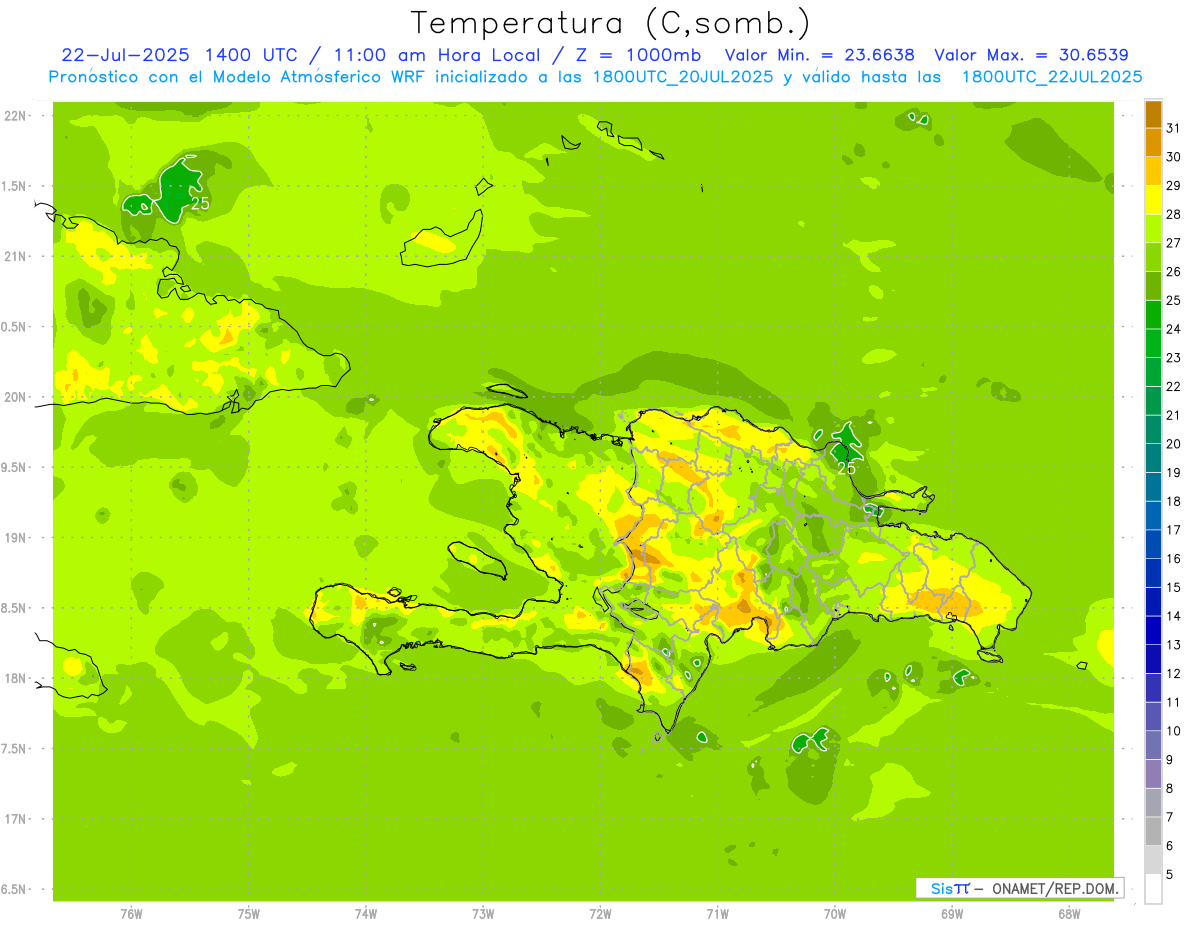
Task: Click the 74W longitude label
Action: [x=366, y=914]
